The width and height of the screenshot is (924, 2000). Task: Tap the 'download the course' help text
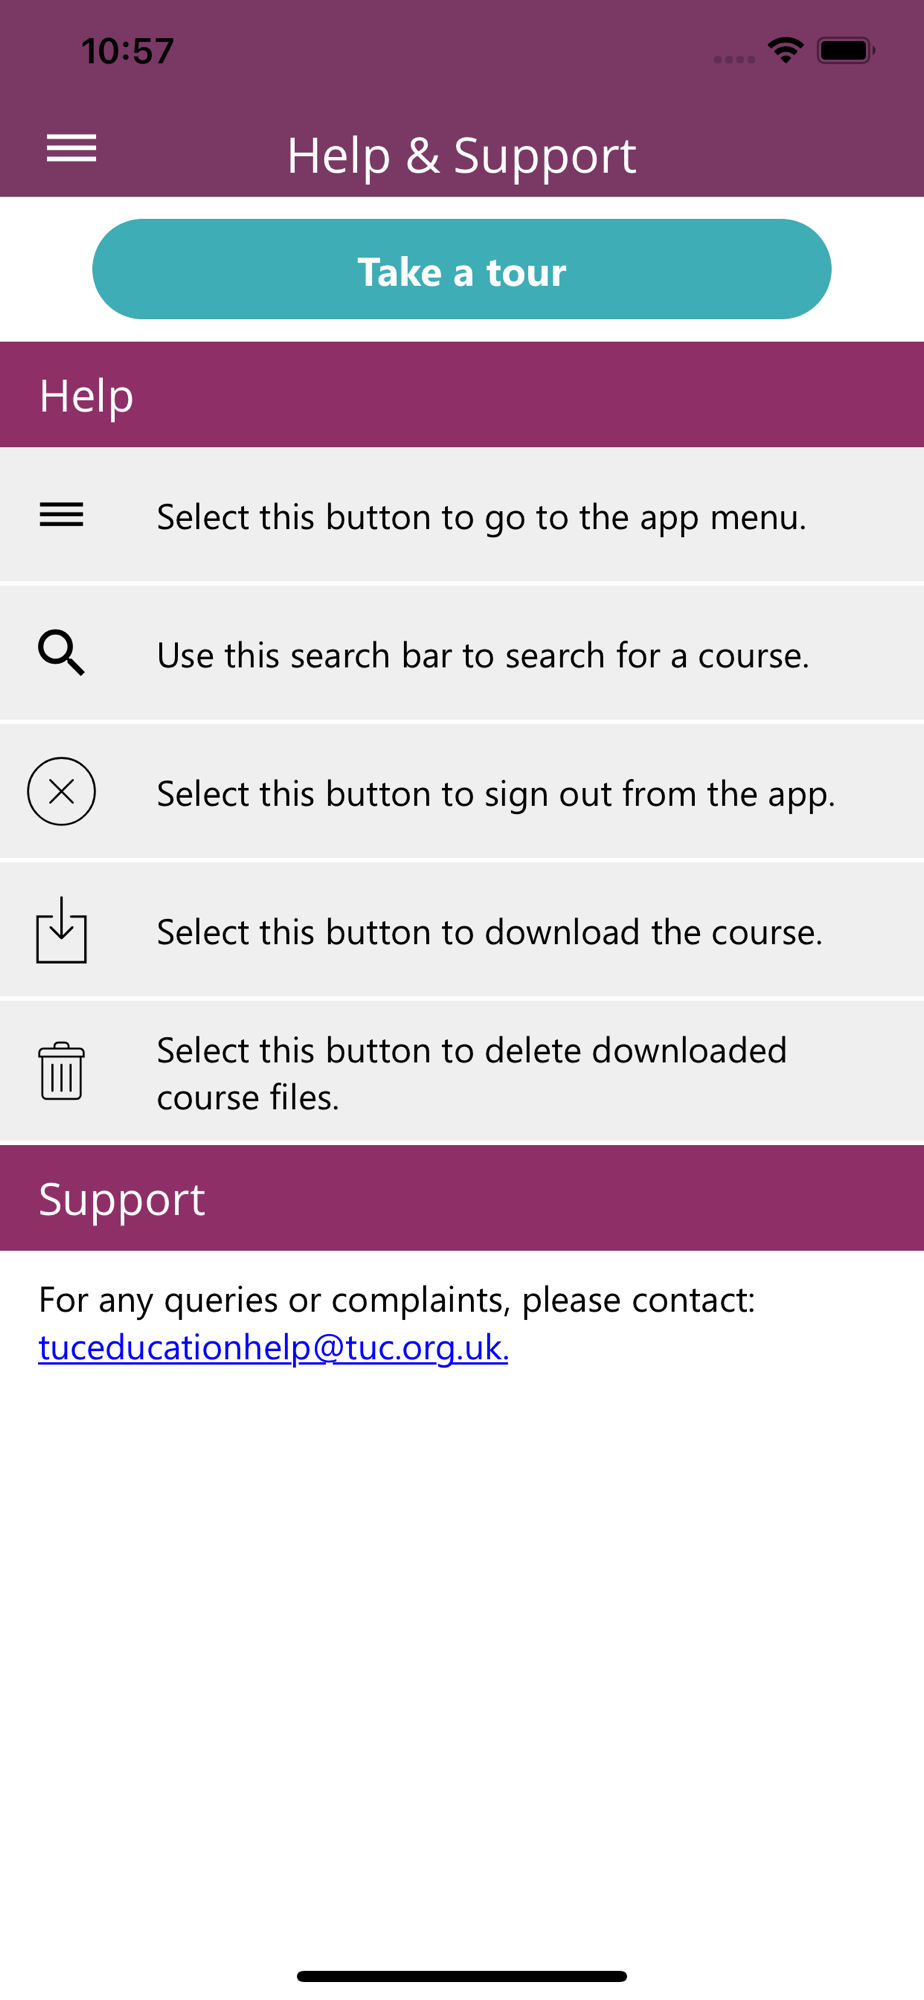[489, 932]
